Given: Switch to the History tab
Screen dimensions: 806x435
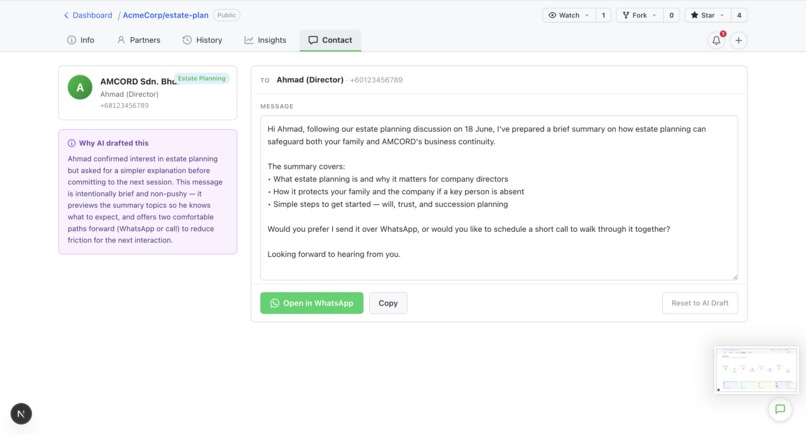Looking at the screenshot, I should coord(203,40).
